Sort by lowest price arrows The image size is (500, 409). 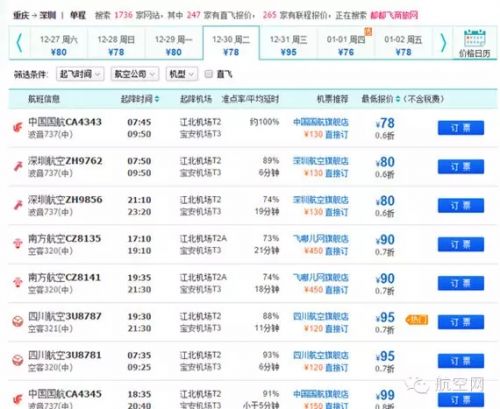click(398, 99)
